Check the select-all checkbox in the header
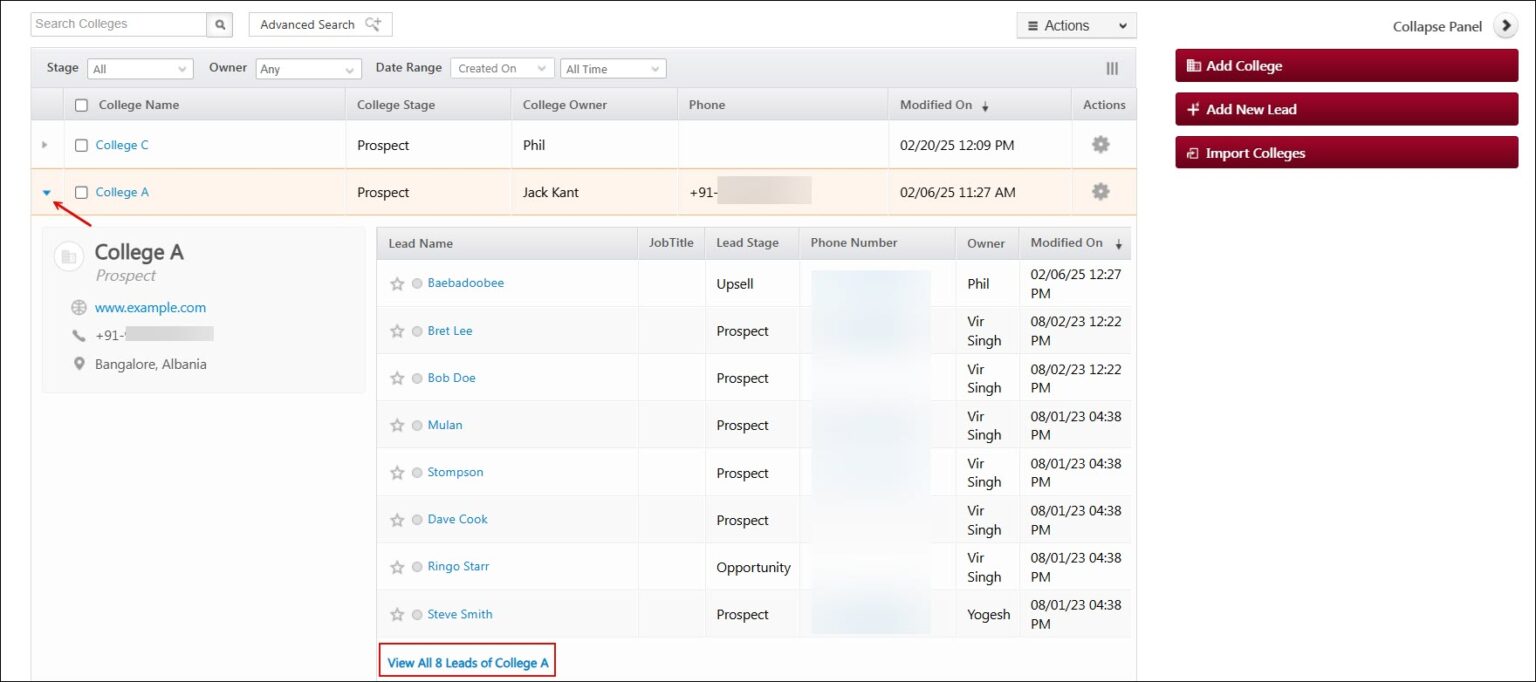Screen dimensions: 1536x682 click(83, 104)
